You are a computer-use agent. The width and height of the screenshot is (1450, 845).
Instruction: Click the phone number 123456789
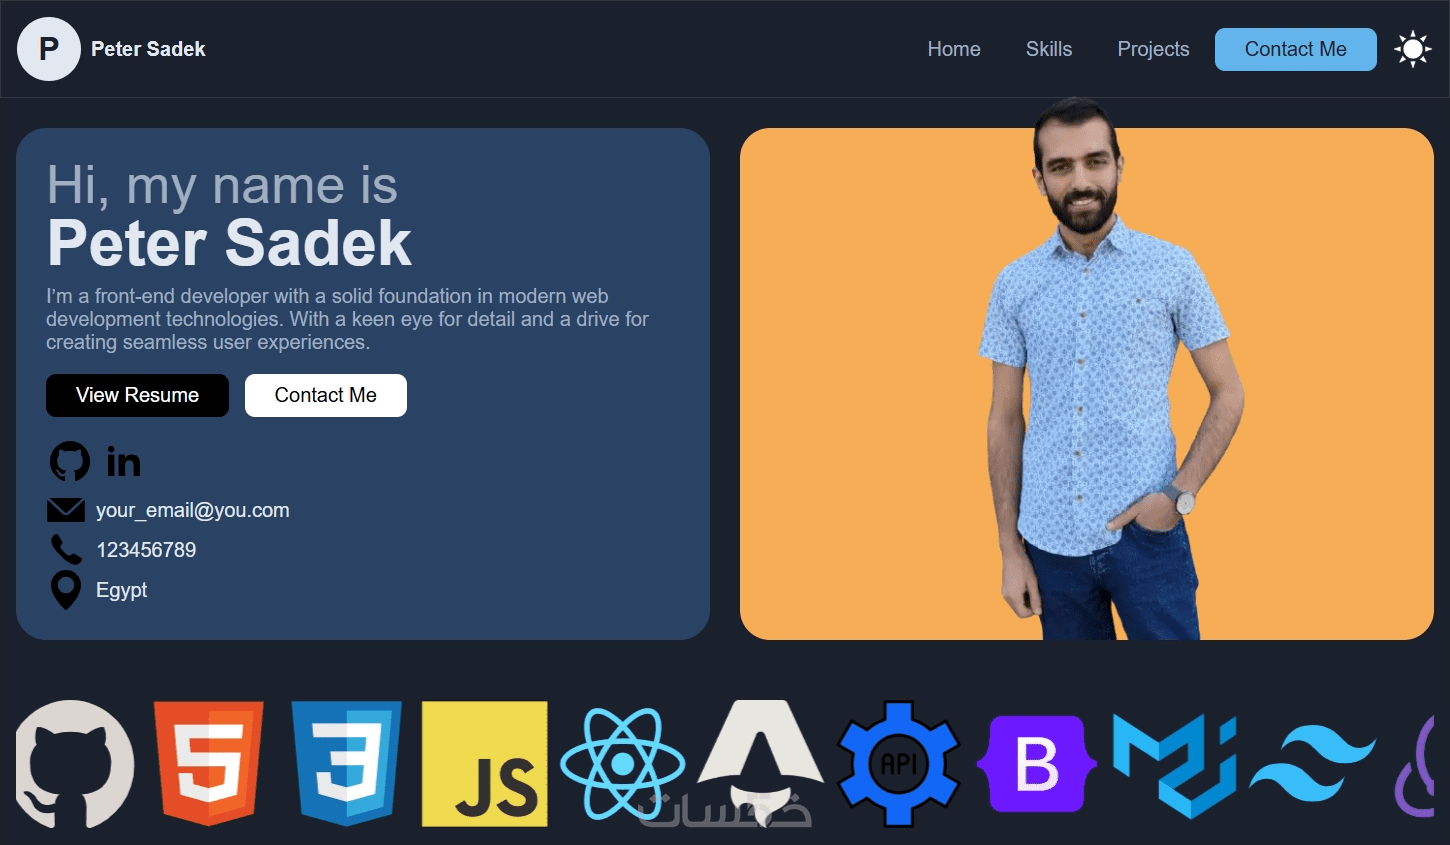(x=146, y=550)
